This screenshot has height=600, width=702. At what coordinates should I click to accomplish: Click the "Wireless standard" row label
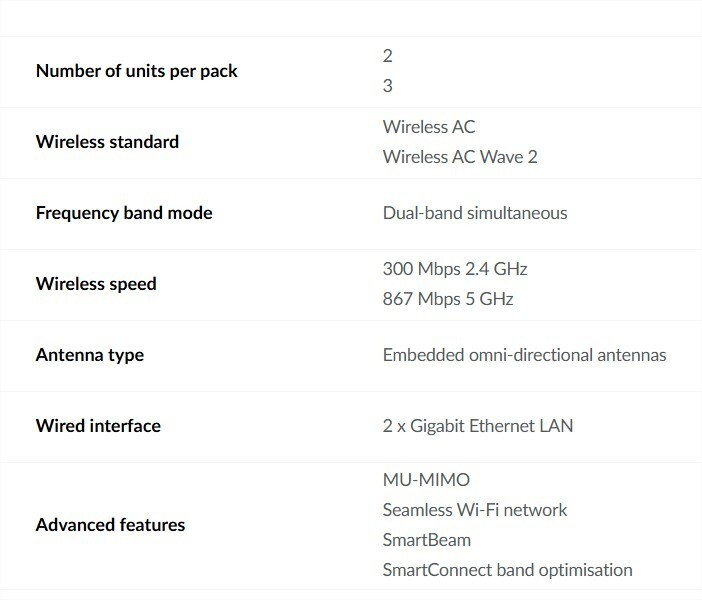[x=107, y=142]
